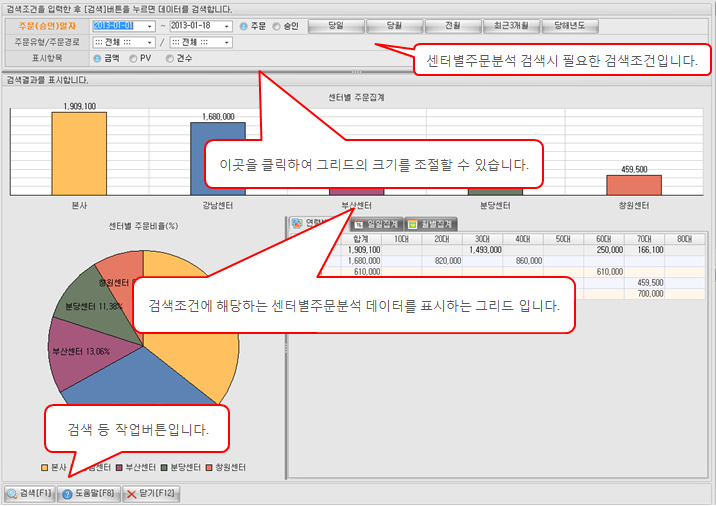Select the grid cell 820,000

coord(442,261)
